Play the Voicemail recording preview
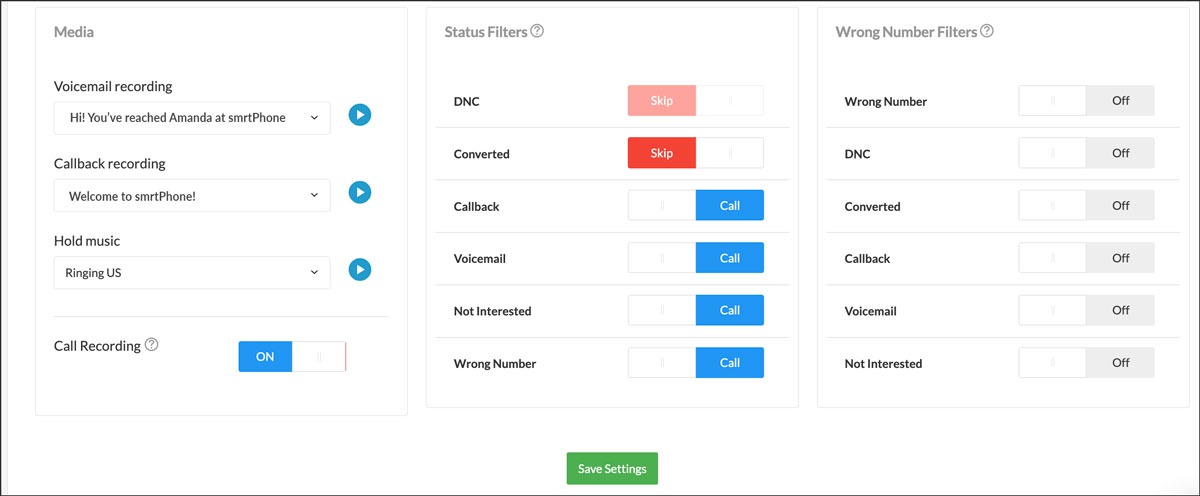The image size is (1200, 496). coord(360,116)
